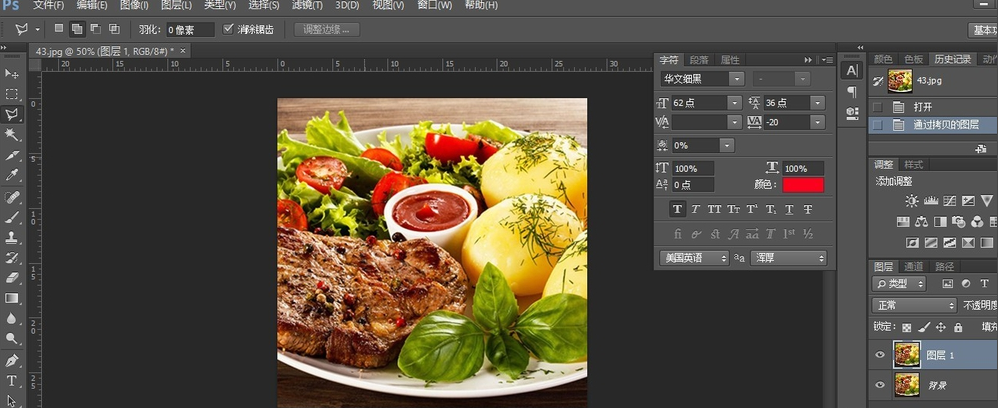The height and width of the screenshot is (408, 998).
Task: Select the Gradient tool
Action: tap(11, 298)
